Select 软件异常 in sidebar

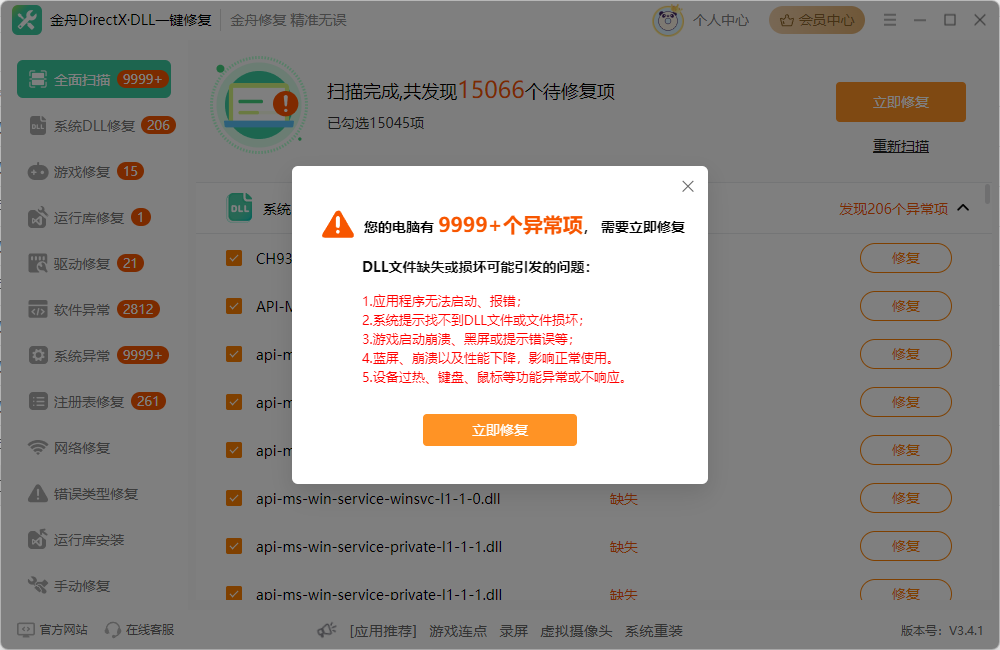pyautogui.click(x=94, y=309)
